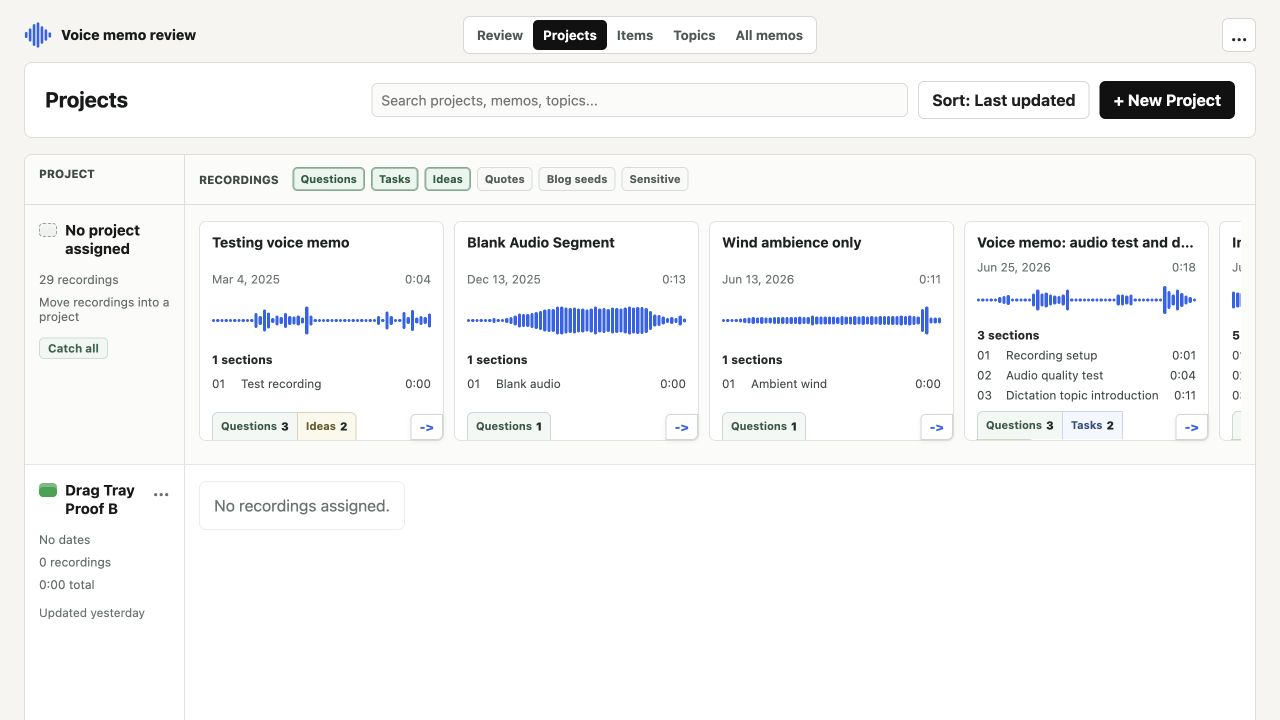Image resolution: width=1280 pixels, height=720 pixels.
Task: Click the 29 recordings count text
Action: [79, 280]
